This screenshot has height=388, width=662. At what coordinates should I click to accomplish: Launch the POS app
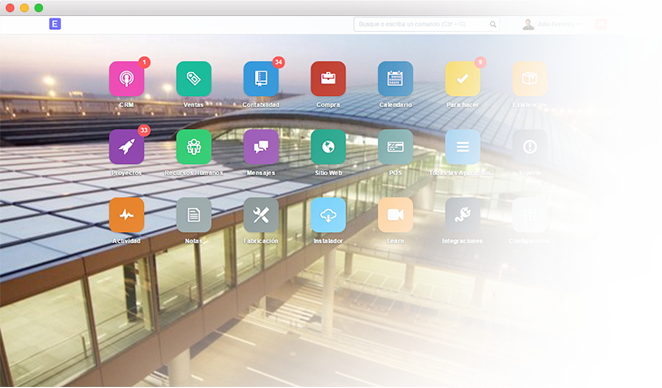[x=395, y=147]
